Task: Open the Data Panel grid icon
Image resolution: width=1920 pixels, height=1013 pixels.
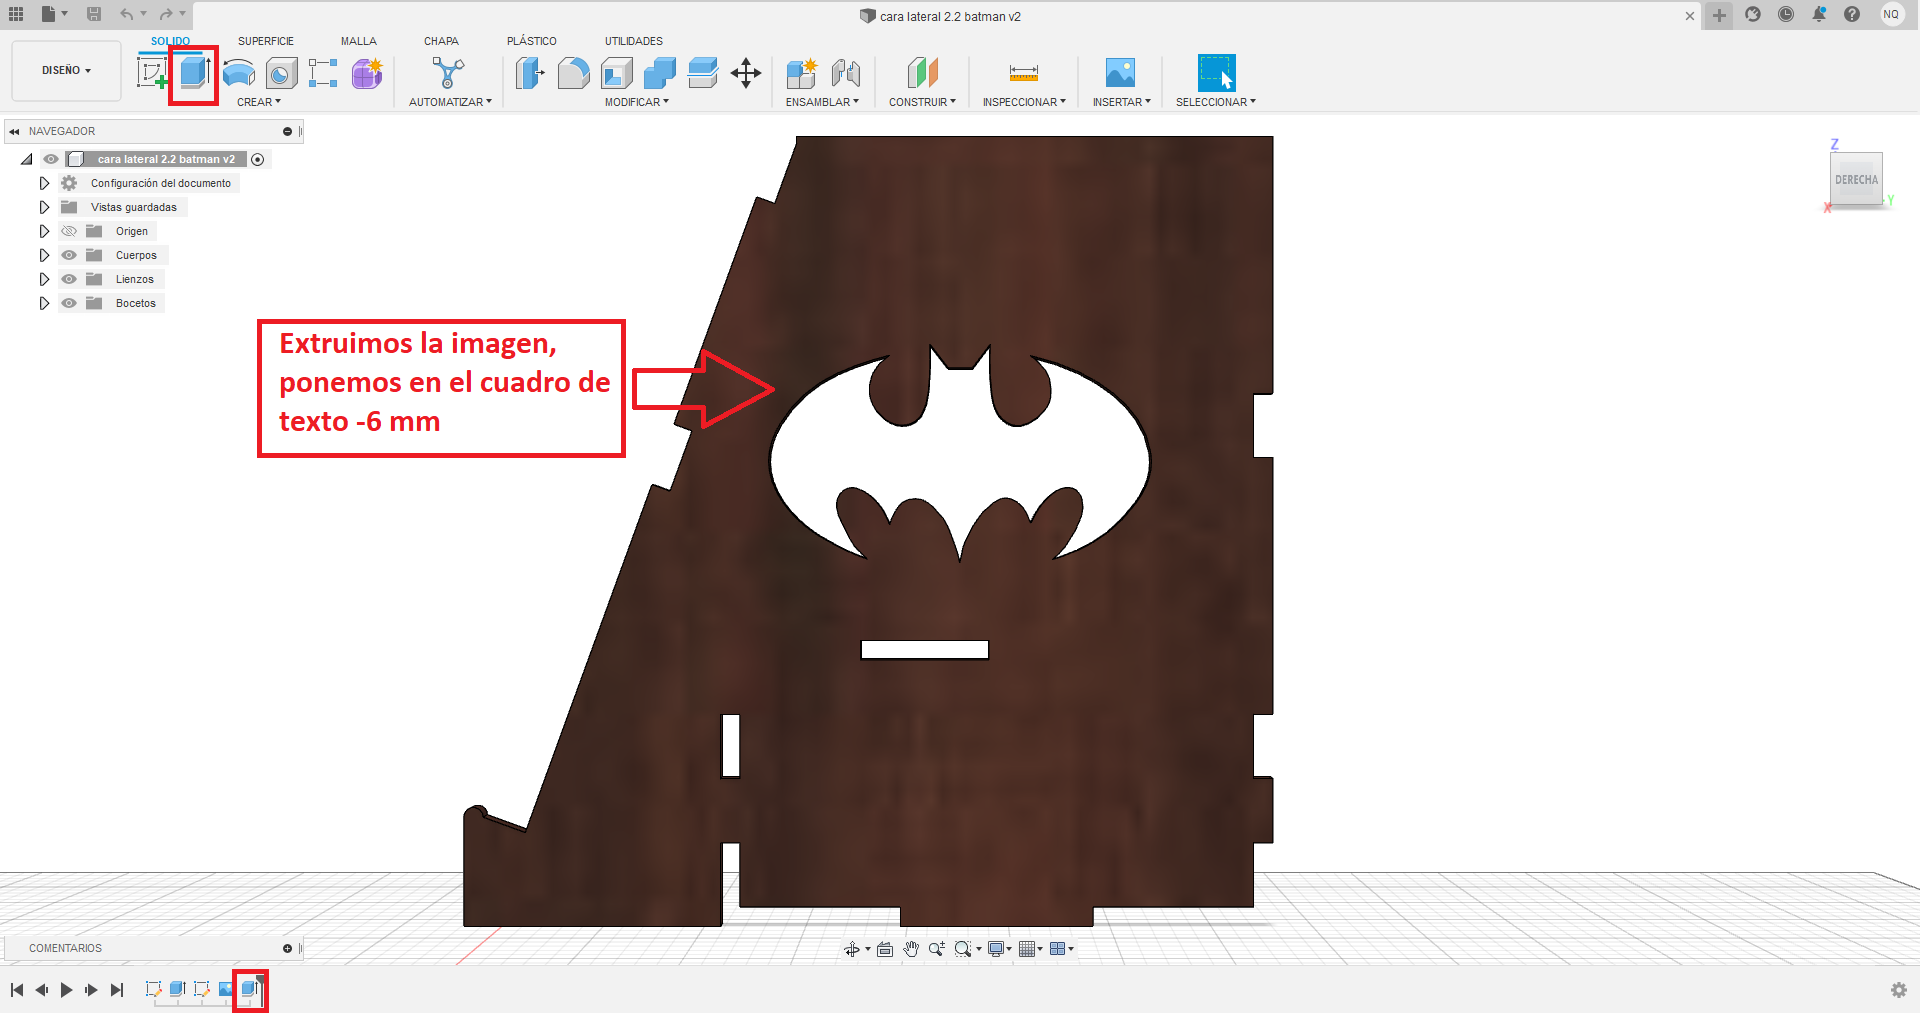Action: point(16,14)
